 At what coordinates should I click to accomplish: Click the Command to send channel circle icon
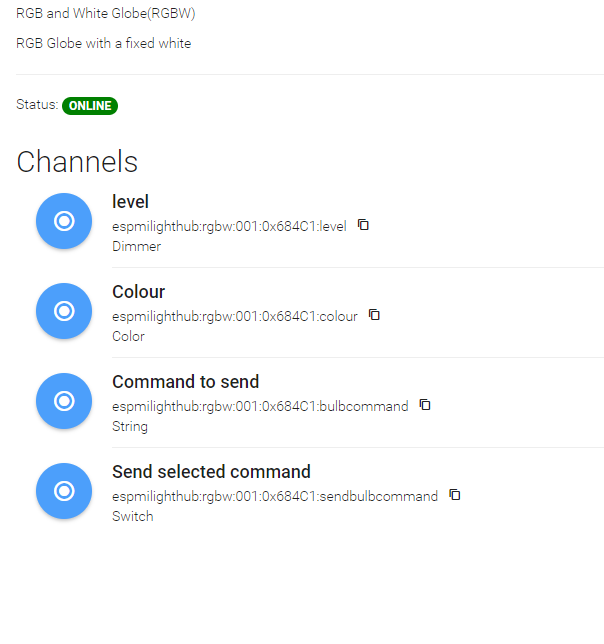[x=64, y=401]
